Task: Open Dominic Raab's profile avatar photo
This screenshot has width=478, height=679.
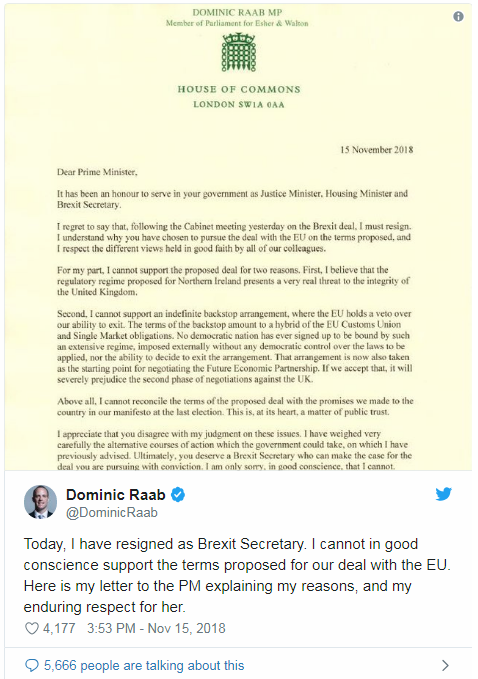Action: pos(40,502)
